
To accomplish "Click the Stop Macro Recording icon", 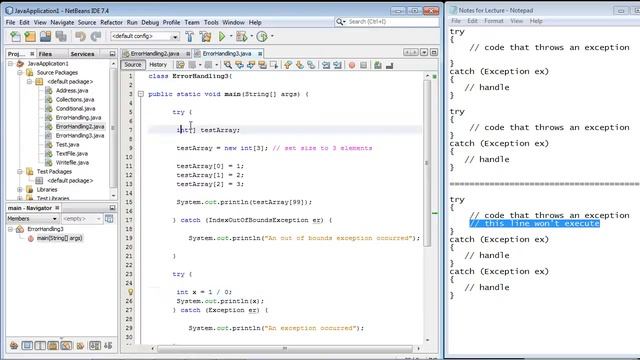I will (x=363, y=65).
